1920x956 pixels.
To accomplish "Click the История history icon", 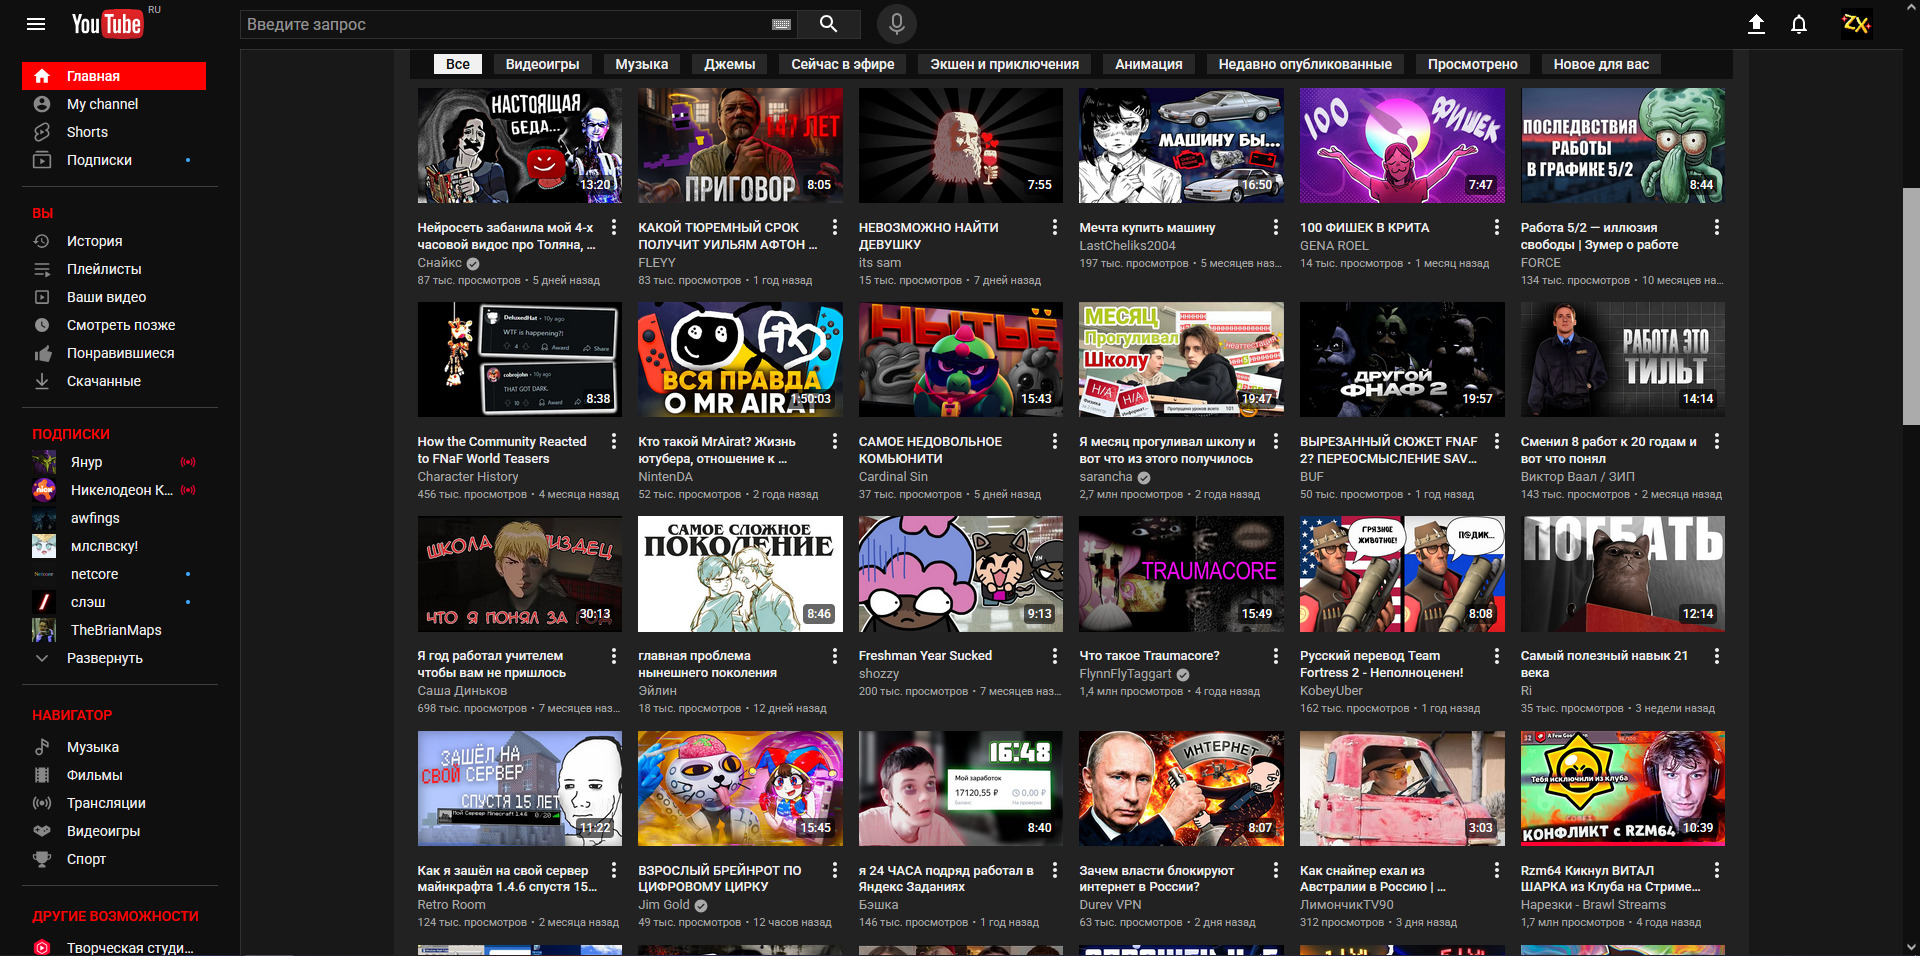I will (x=42, y=241).
